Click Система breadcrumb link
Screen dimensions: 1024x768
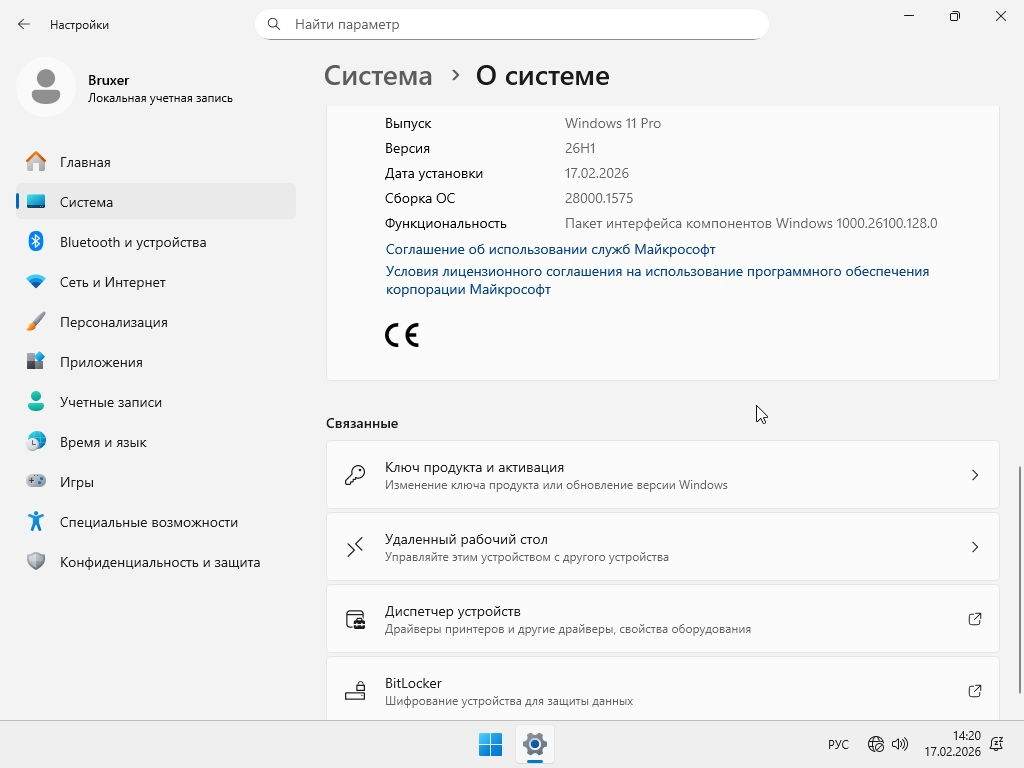tap(378, 76)
